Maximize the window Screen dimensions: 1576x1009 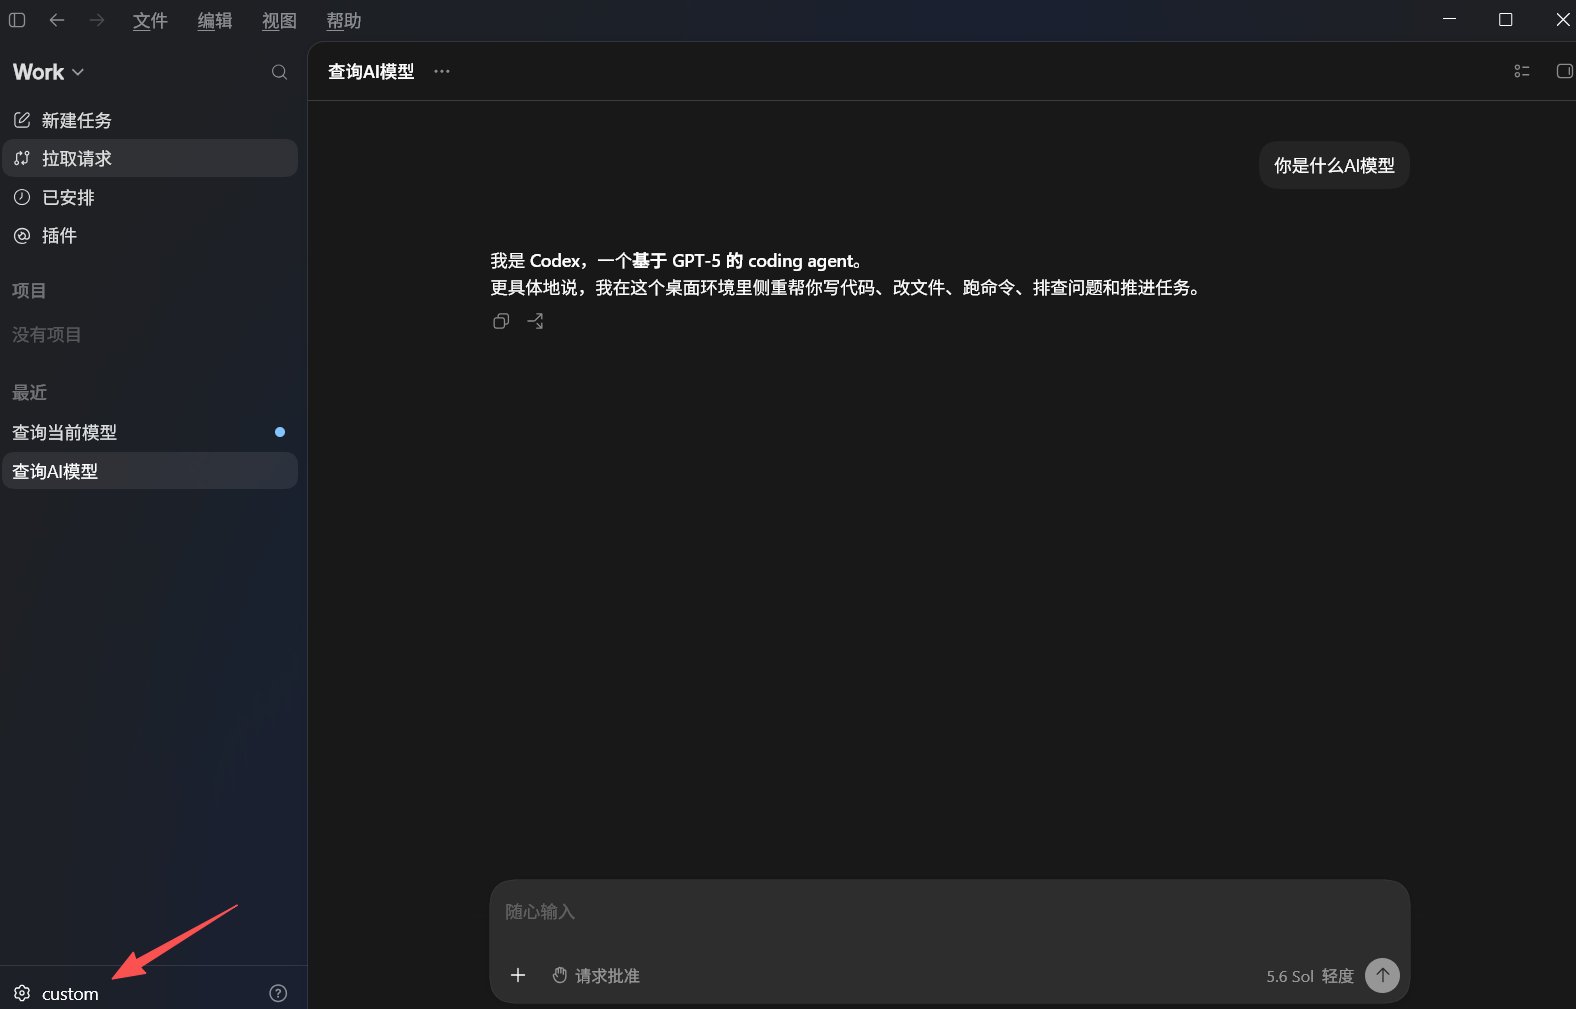tap(1505, 19)
